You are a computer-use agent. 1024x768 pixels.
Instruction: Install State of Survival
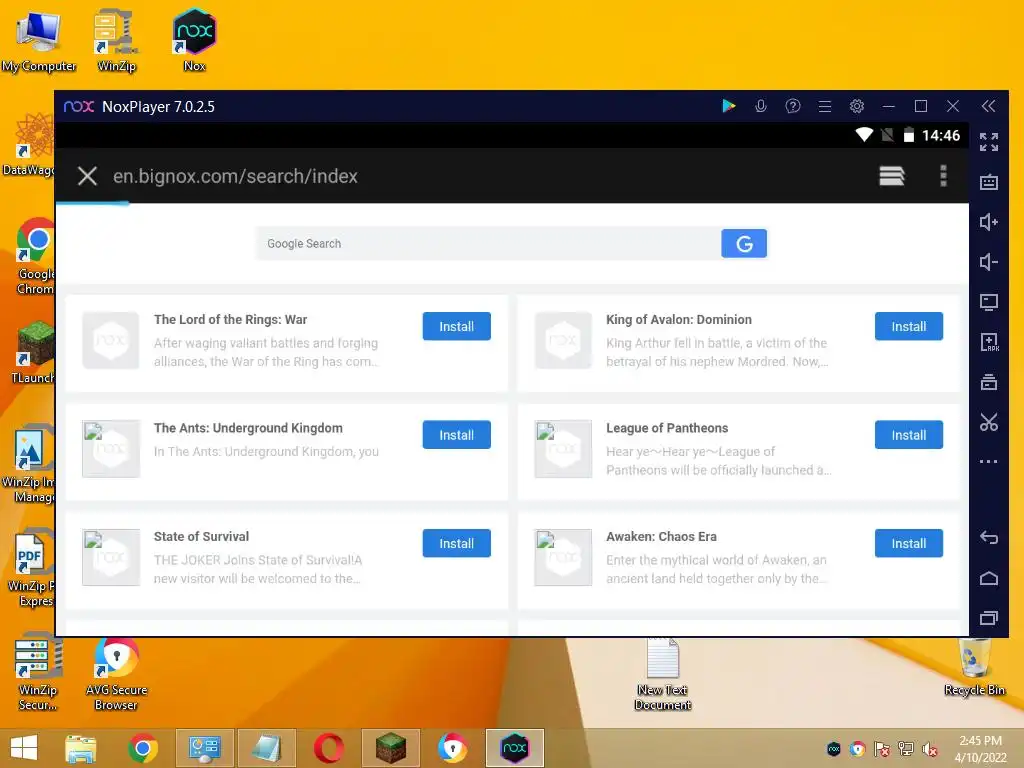click(456, 543)
